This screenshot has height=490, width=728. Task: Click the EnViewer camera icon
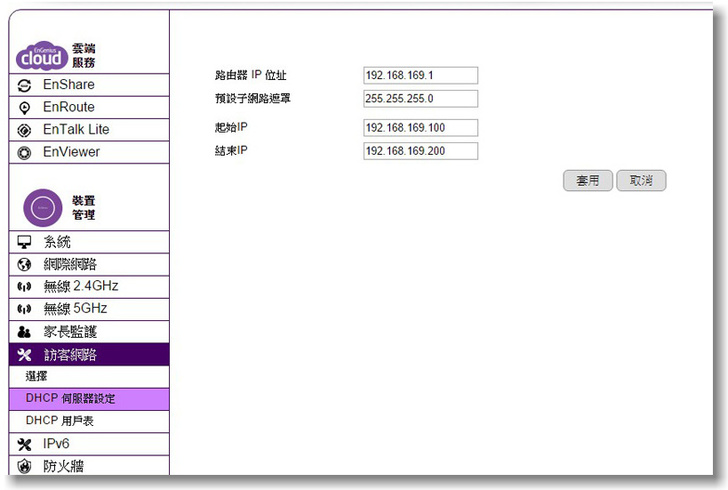25,153
